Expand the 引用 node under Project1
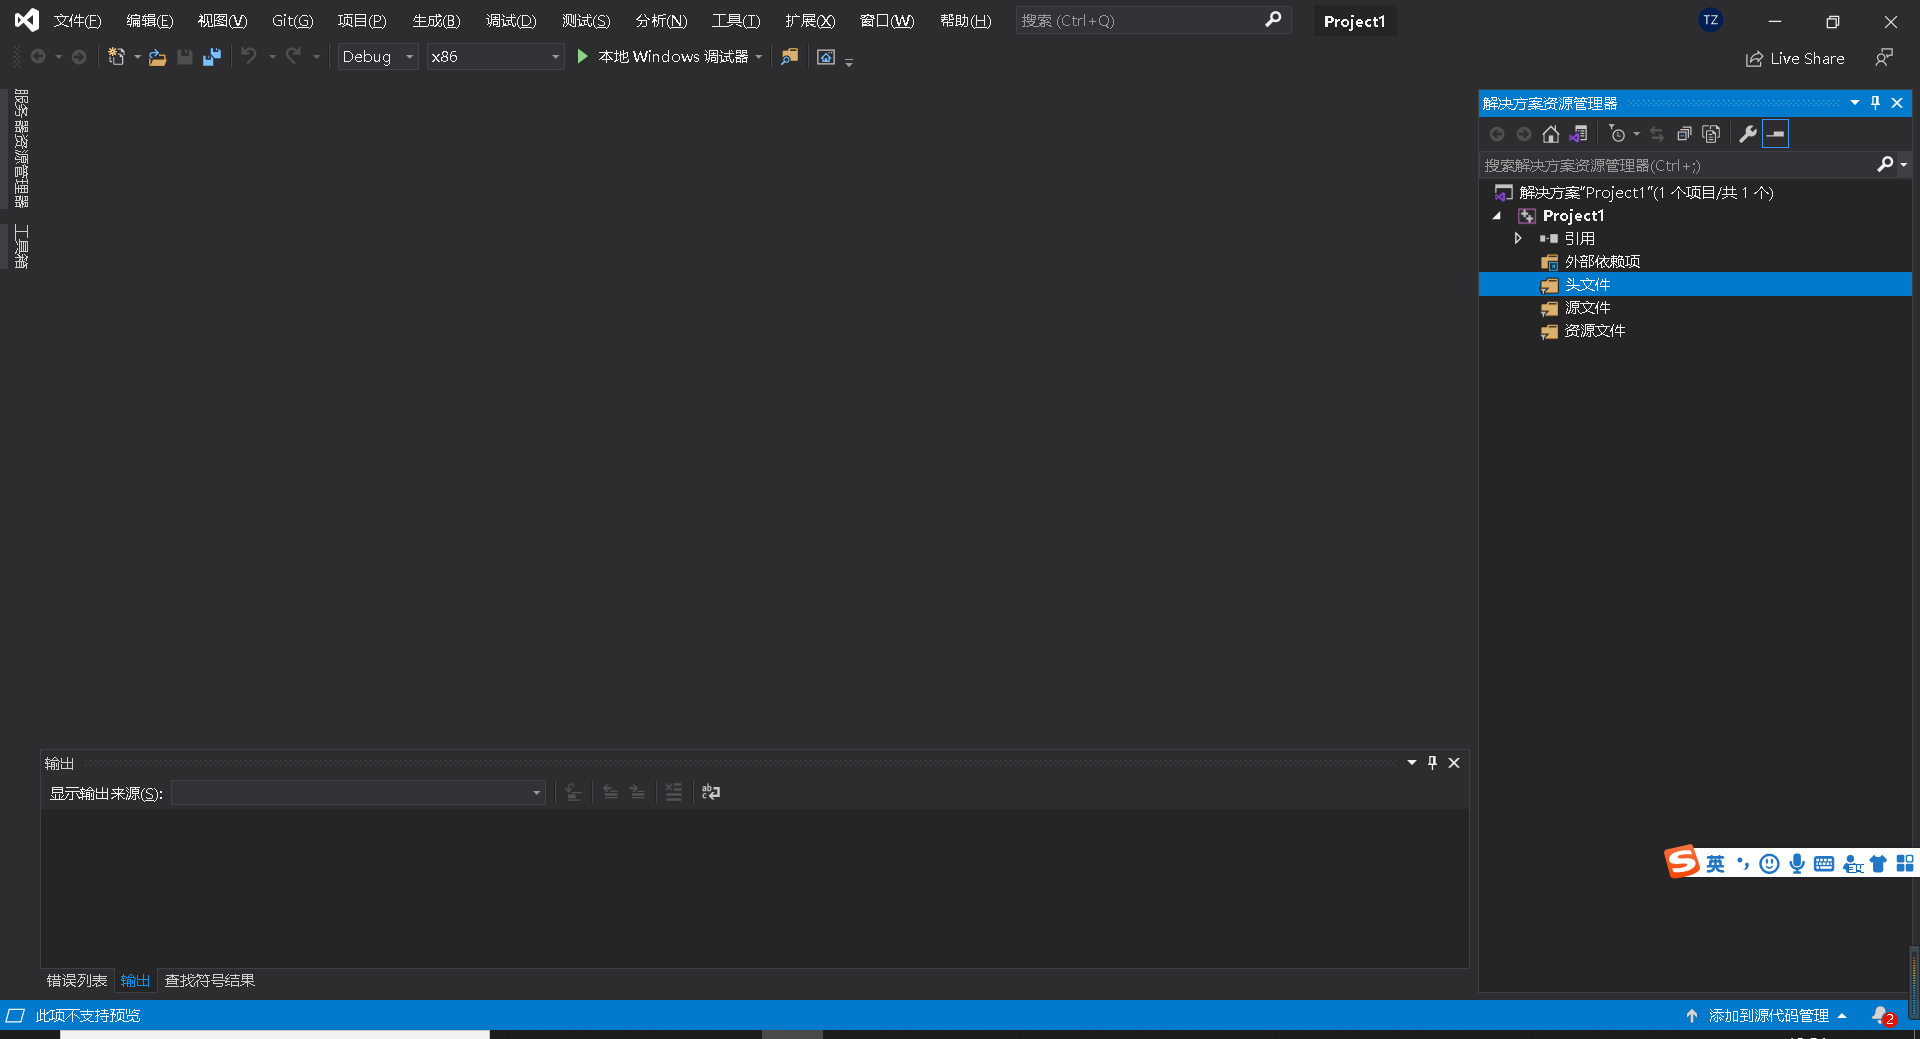1920x1039 pixels. tap(1518, 238)
